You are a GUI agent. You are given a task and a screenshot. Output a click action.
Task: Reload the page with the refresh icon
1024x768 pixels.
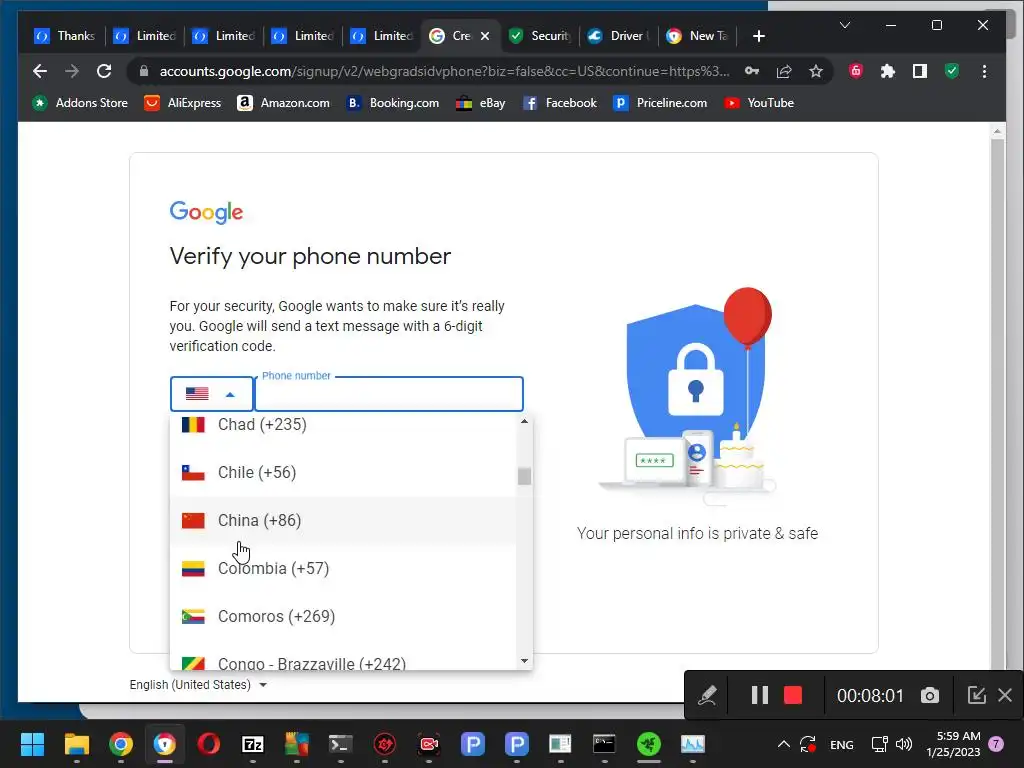104,71
